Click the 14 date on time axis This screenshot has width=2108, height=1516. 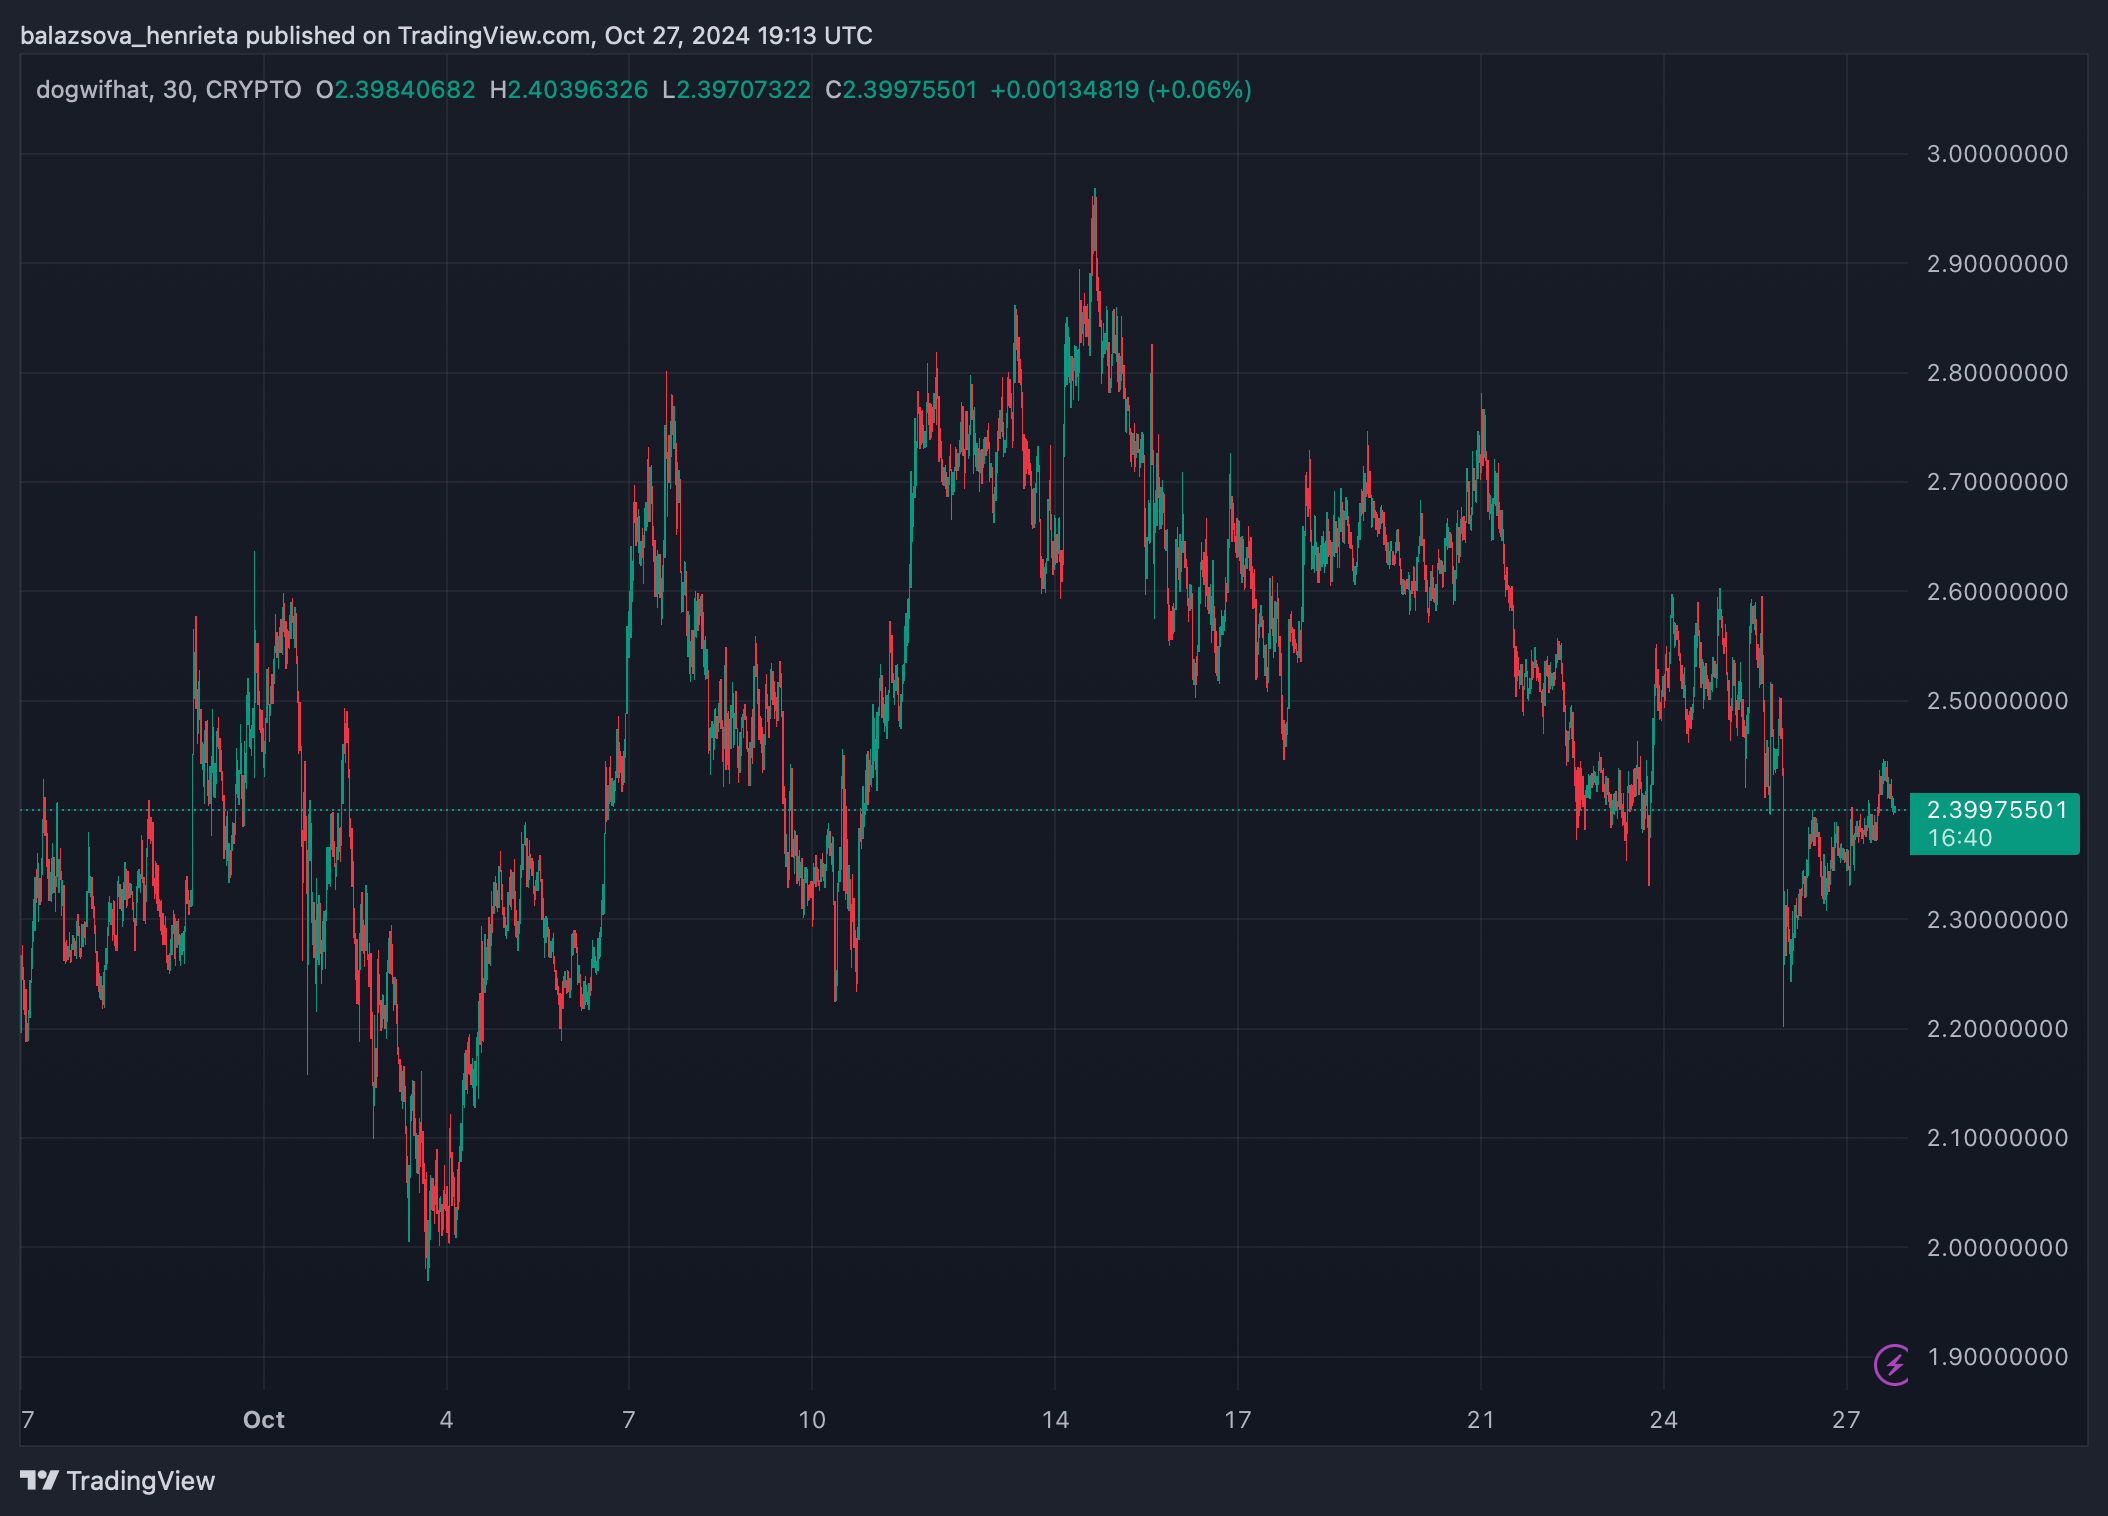(1055, 1420)
